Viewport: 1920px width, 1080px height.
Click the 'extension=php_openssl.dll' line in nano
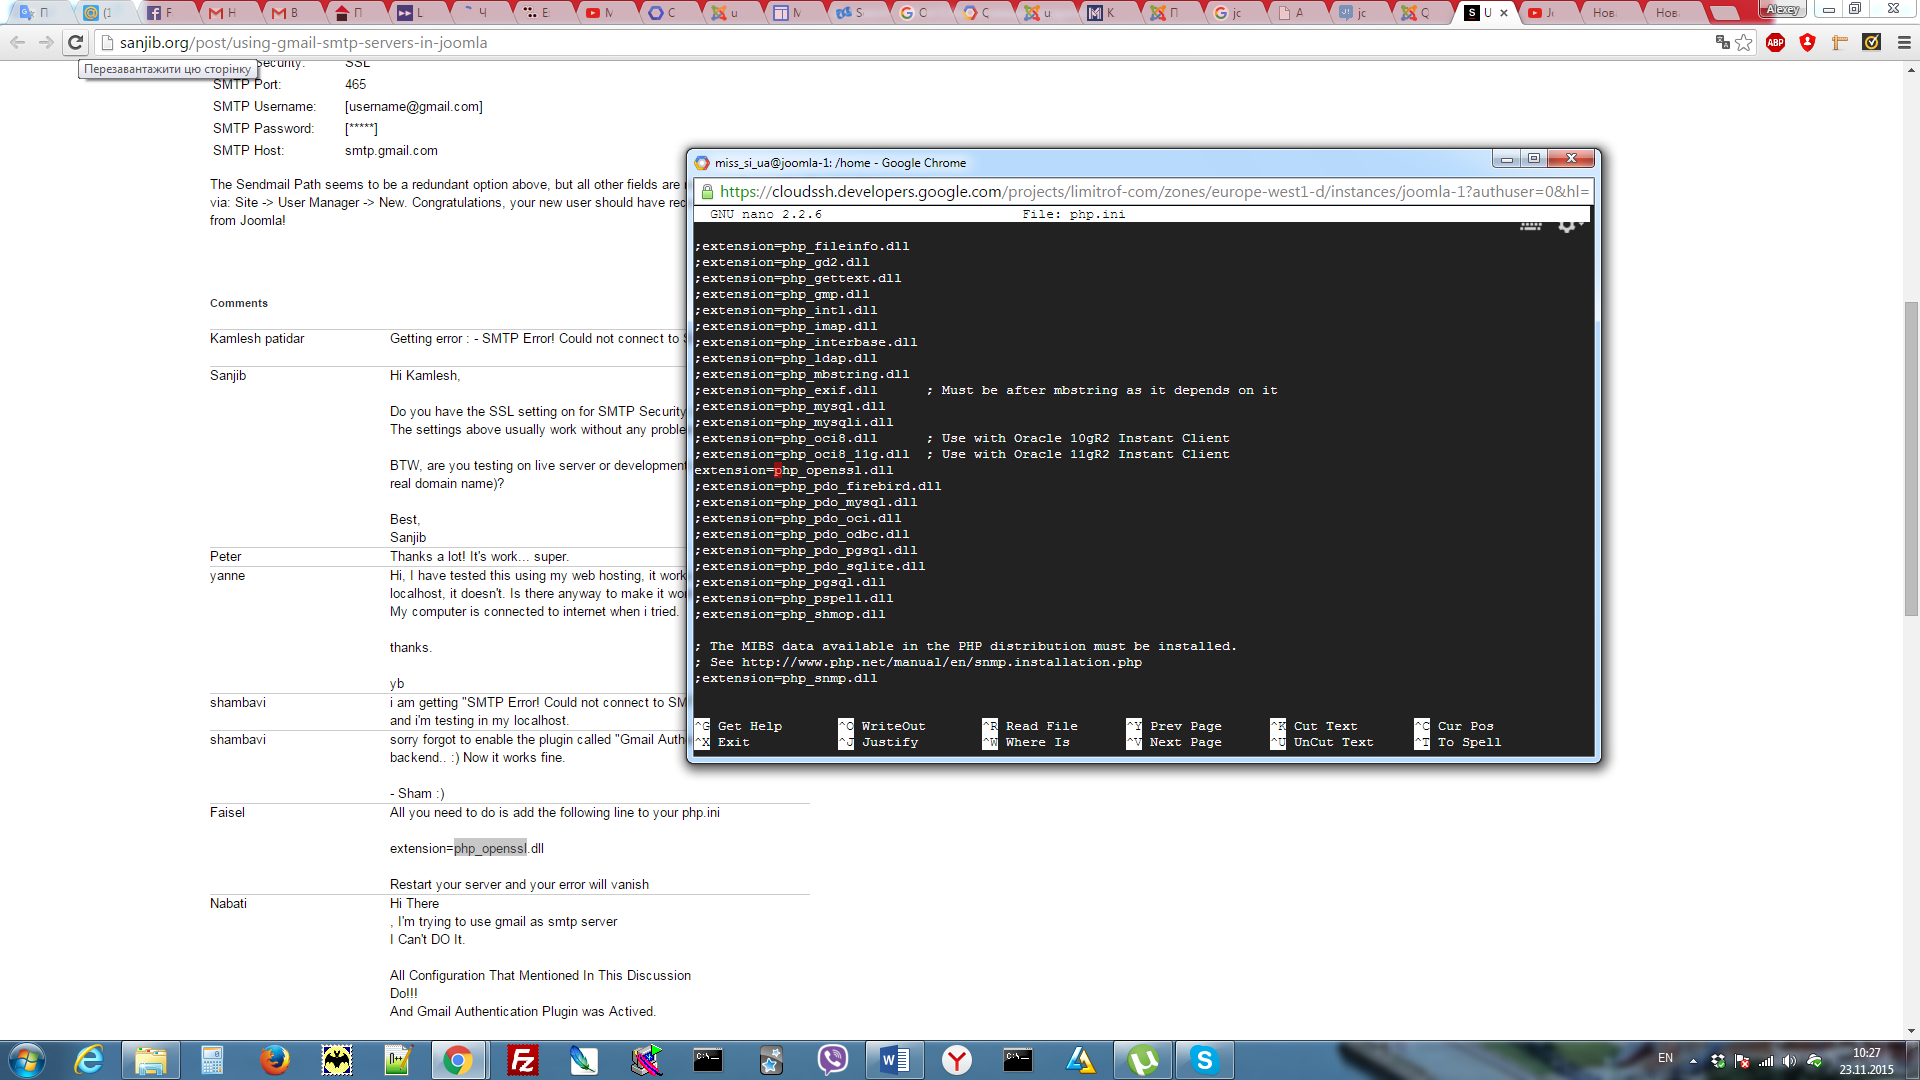[793, 470]
